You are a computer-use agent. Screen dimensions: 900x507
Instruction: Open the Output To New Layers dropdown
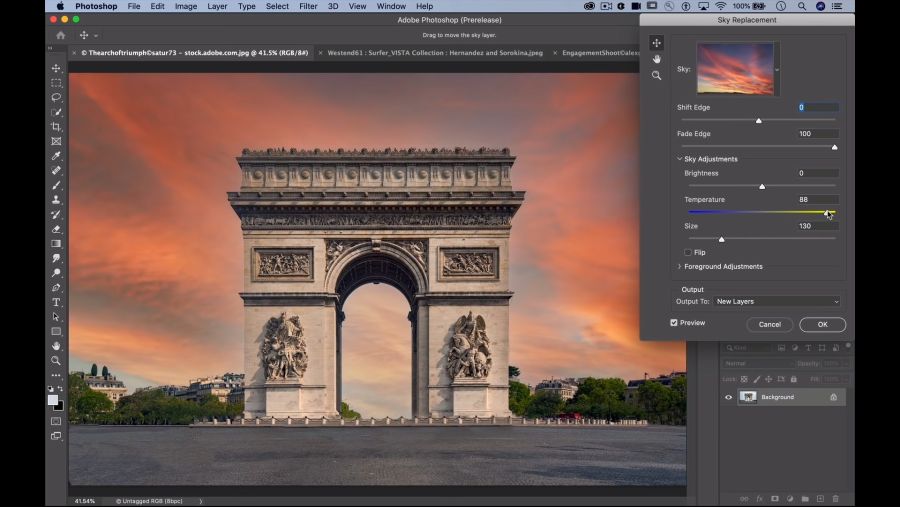[x=777, y=301]
